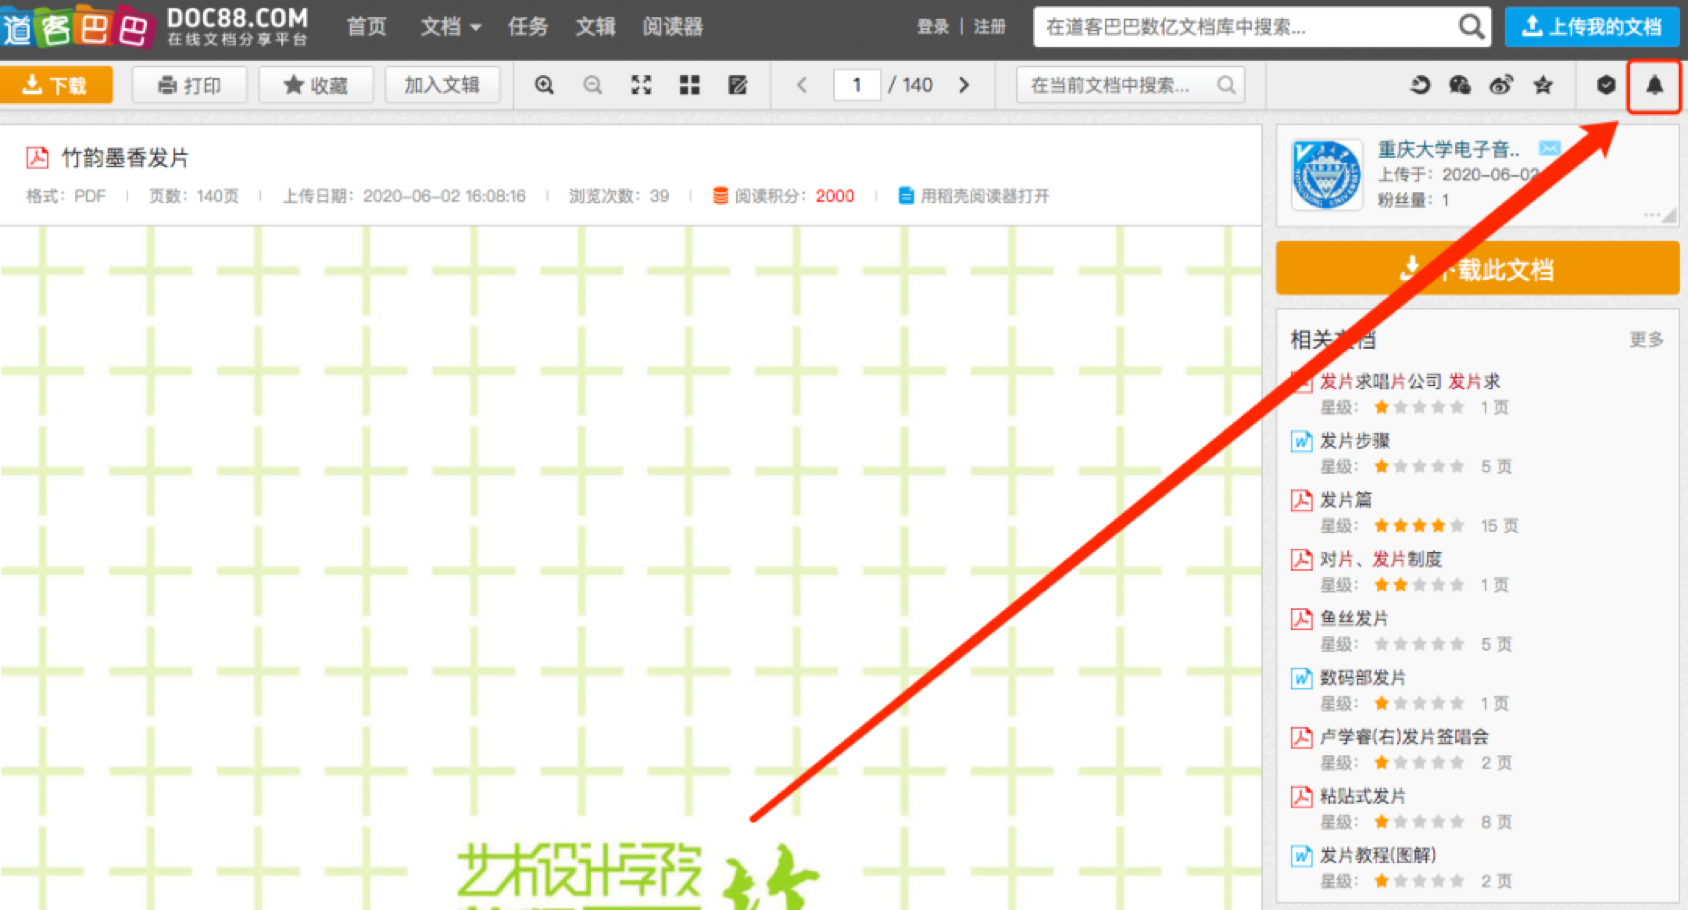Share document via WeChat icon
The height and width of the screenshot is (910, 1688).
tap(1460, 85)
